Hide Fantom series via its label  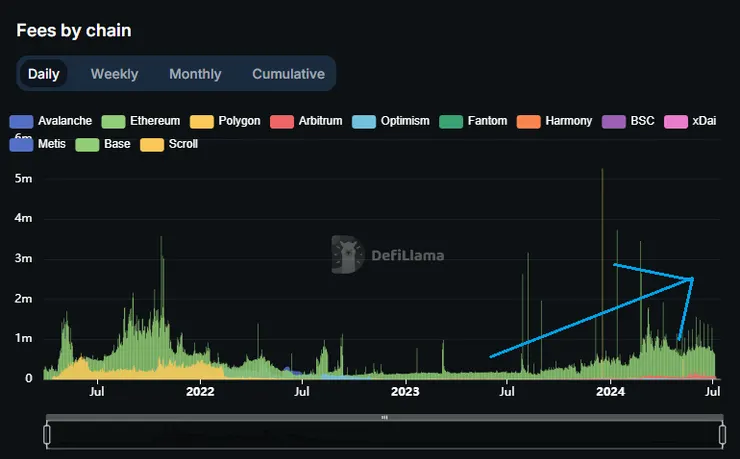[488, 121]
